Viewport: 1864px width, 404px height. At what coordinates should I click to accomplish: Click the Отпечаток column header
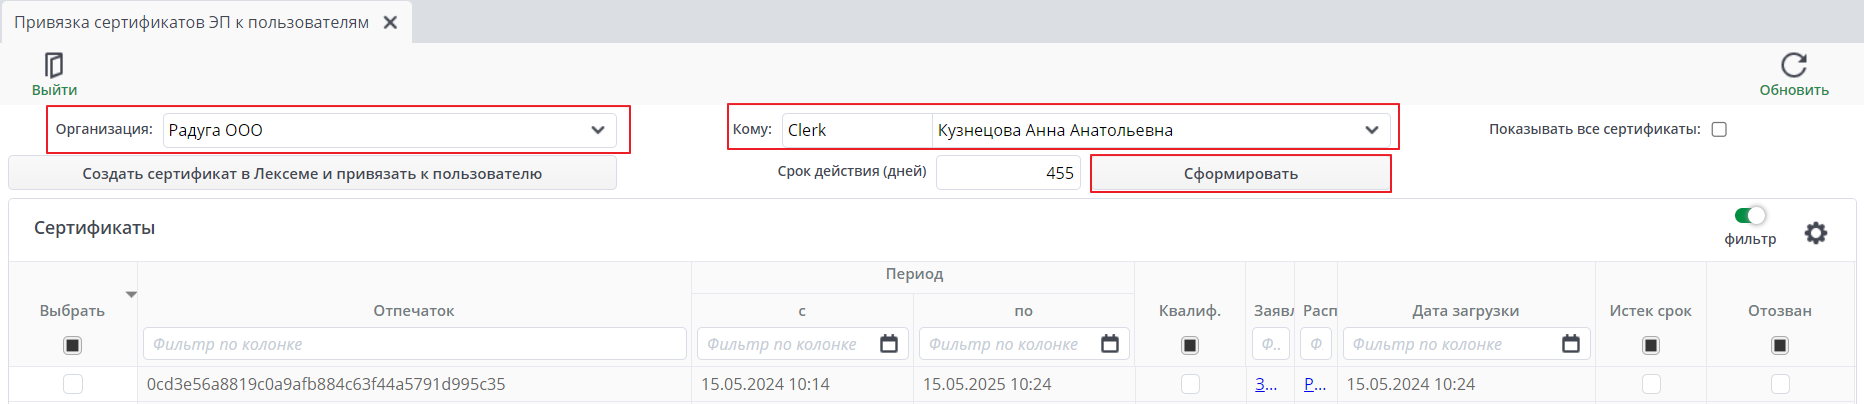414,311
